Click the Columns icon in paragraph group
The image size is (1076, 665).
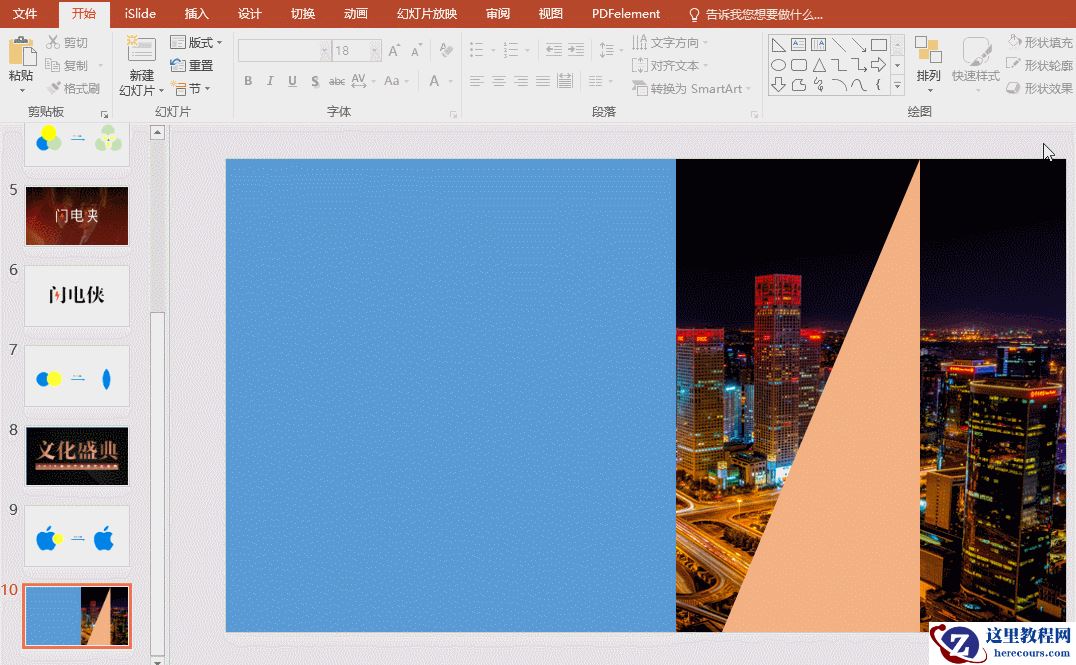coord(596,81)
